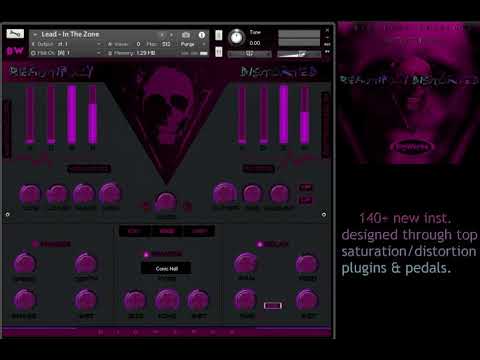Toggle the aux sends button in the header
The image size is (480, 360).
coord(327,44)
